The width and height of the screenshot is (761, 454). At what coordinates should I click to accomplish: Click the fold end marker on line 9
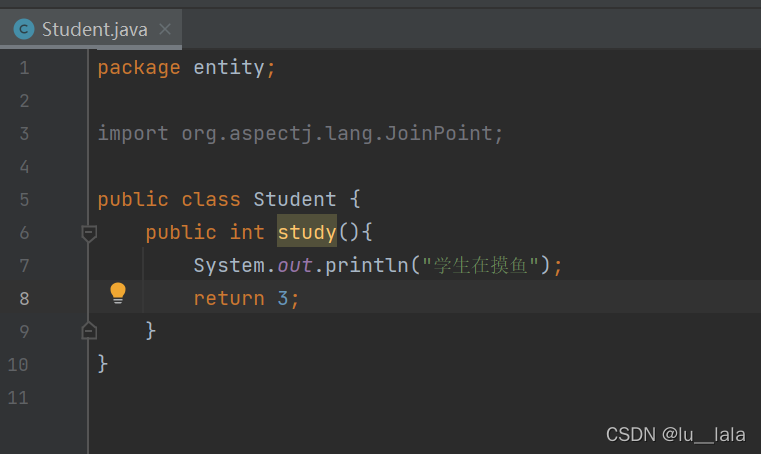coord(89,331)
